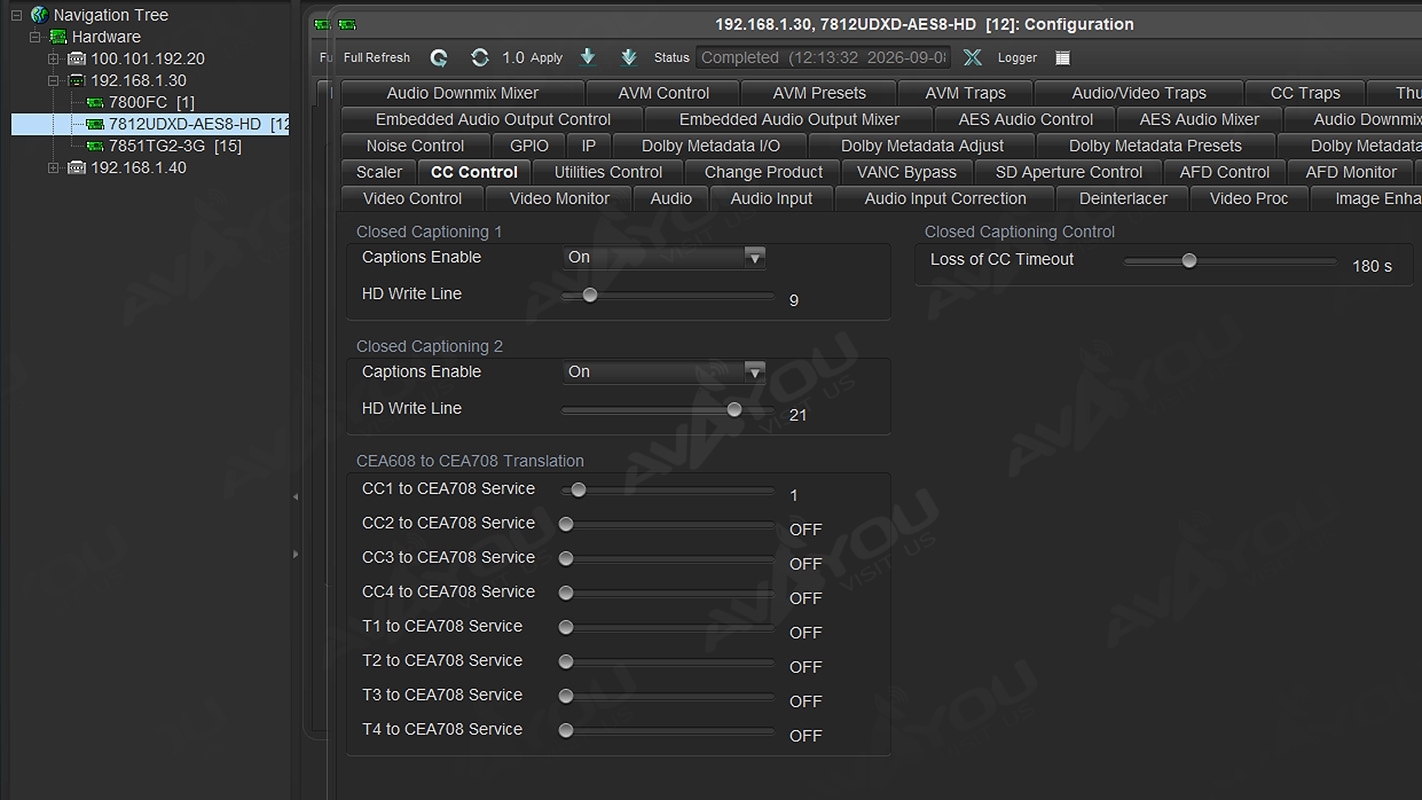Open the Dolby Metadata Presets tab
1422x800 pixels.
[1155, 146]
